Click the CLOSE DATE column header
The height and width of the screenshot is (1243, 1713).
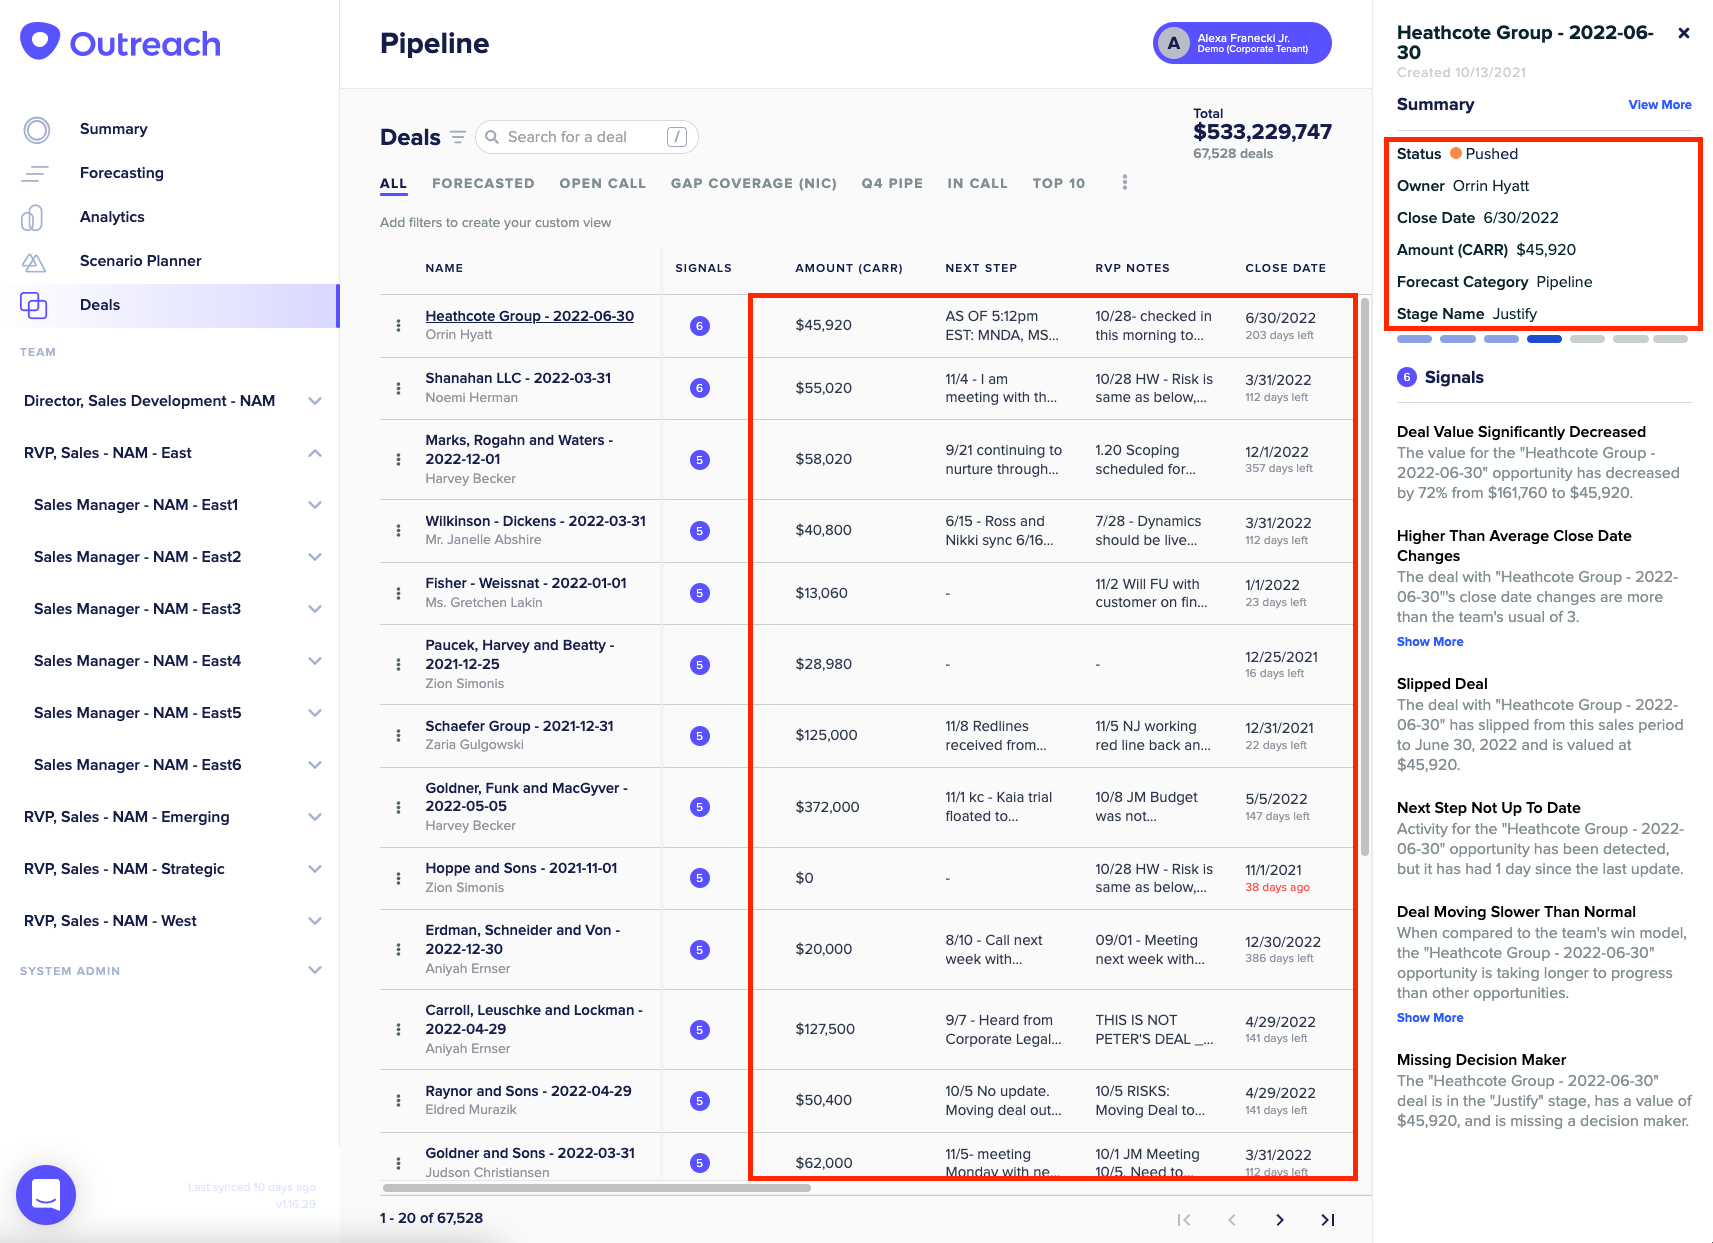1285,268
